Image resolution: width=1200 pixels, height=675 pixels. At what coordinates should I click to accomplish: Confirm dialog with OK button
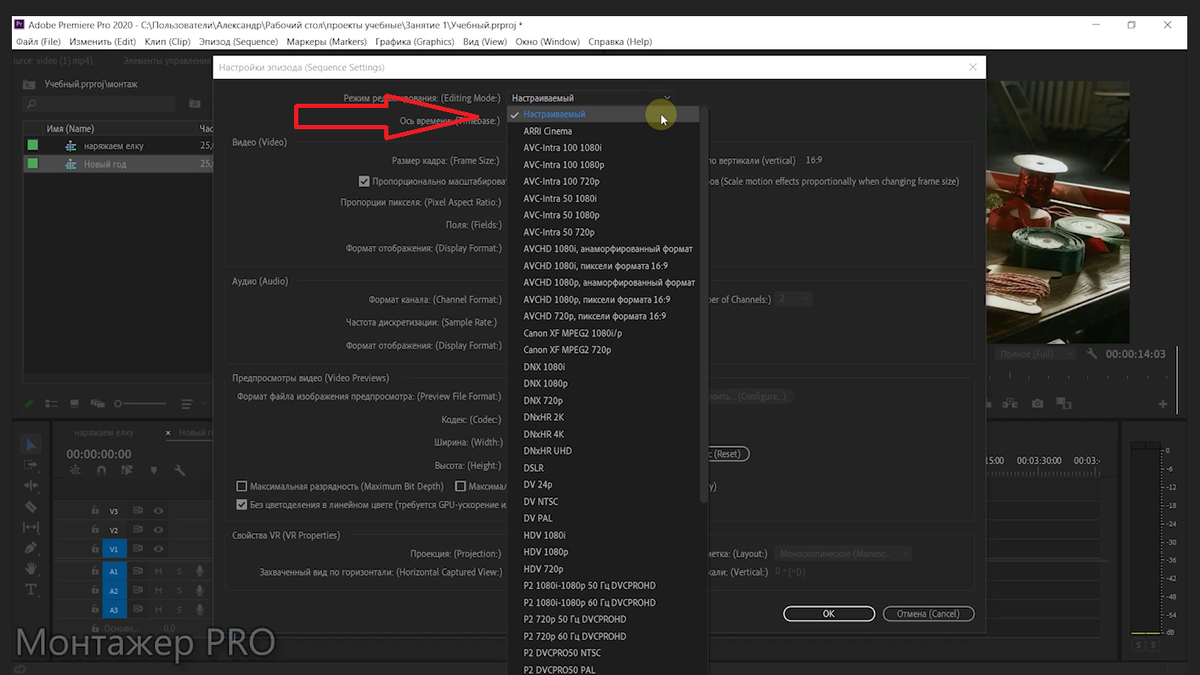[x=829, y=613]
